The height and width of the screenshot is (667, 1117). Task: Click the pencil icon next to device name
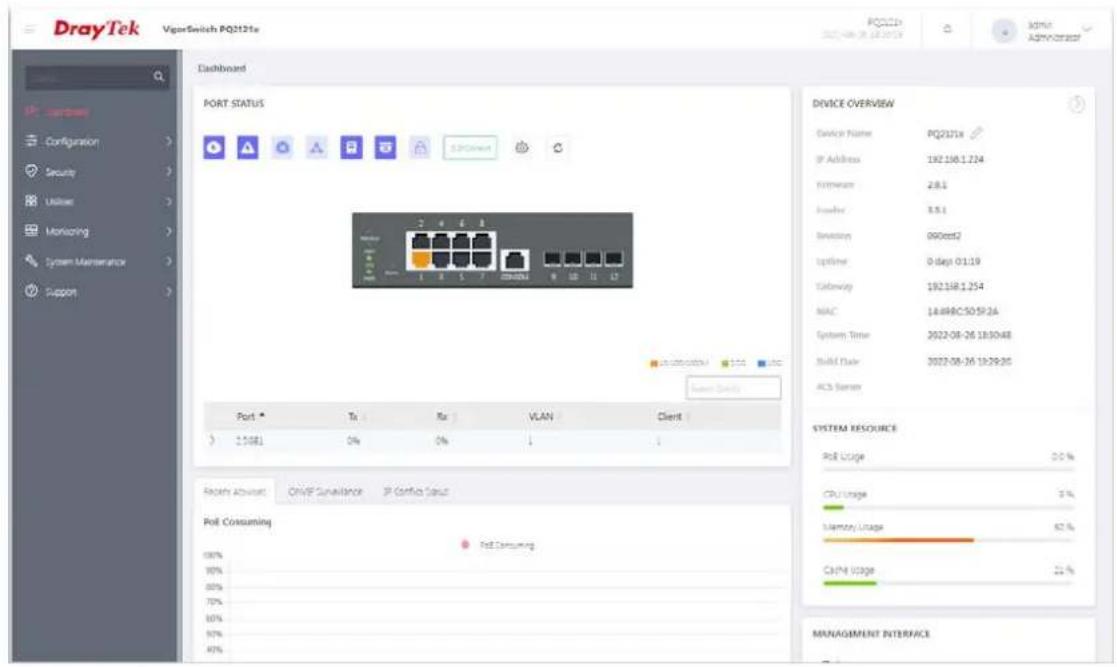(976, 133)
